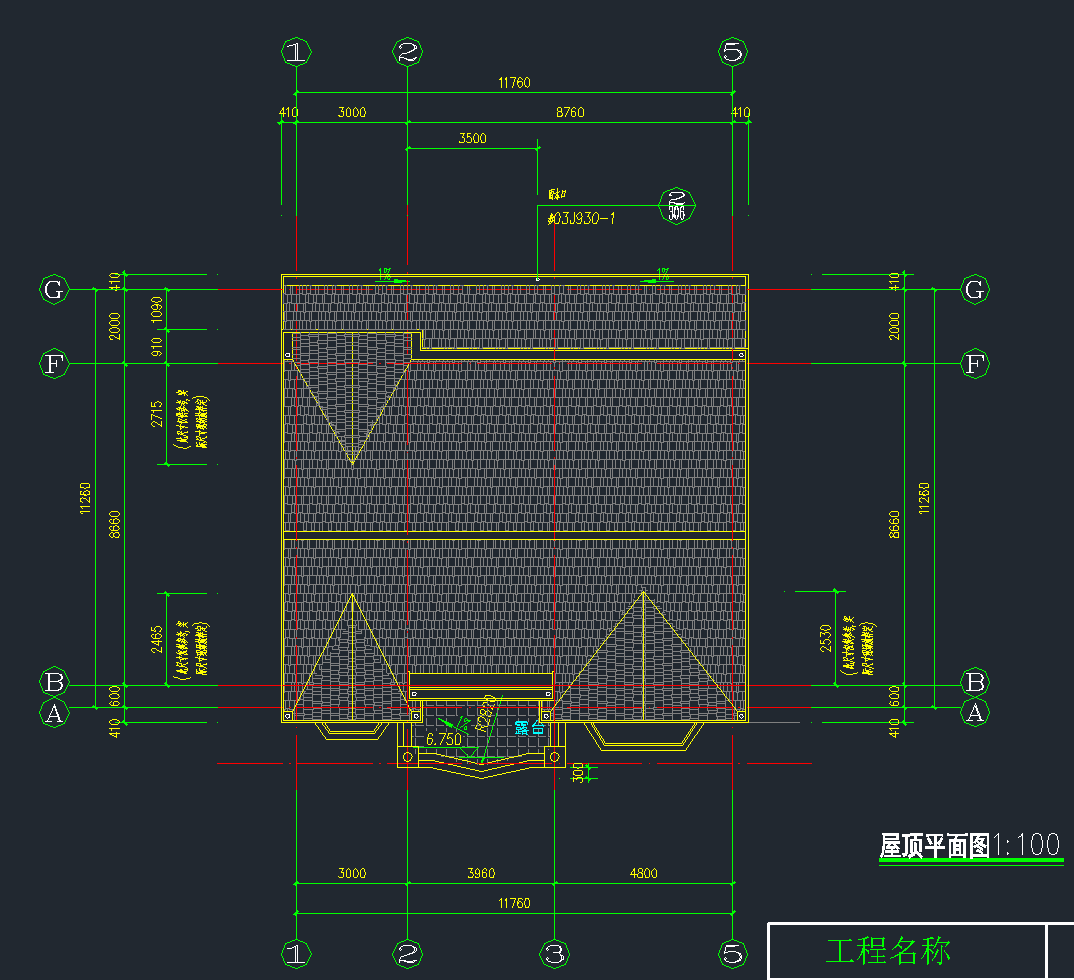Image resolution: width=1074 pixels, height=980 pixels.
Task: Select the 2530 dimension on right side
Action: pos(825,638)
